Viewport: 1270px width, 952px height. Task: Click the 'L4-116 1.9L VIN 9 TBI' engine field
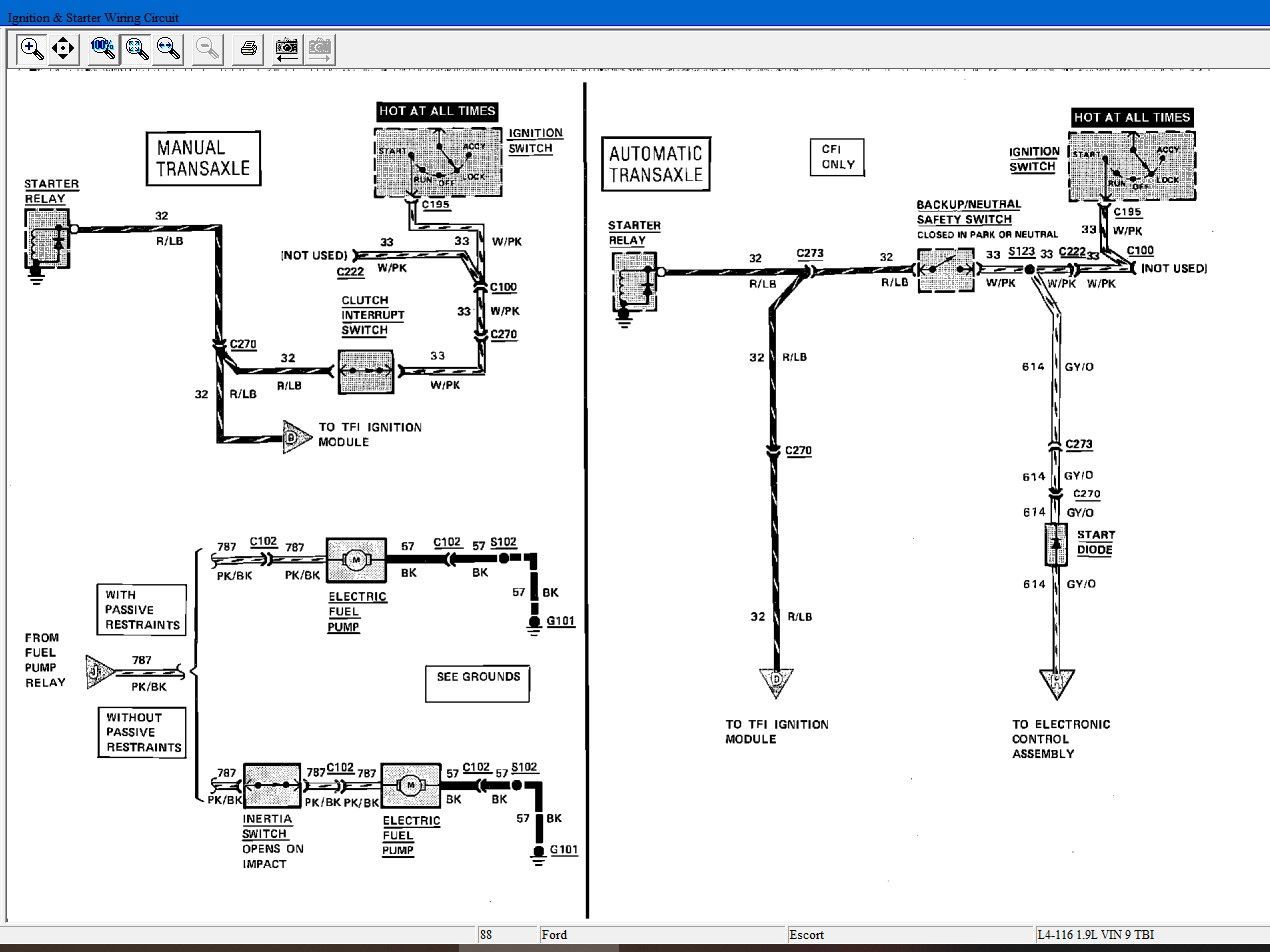[1150, 935]
